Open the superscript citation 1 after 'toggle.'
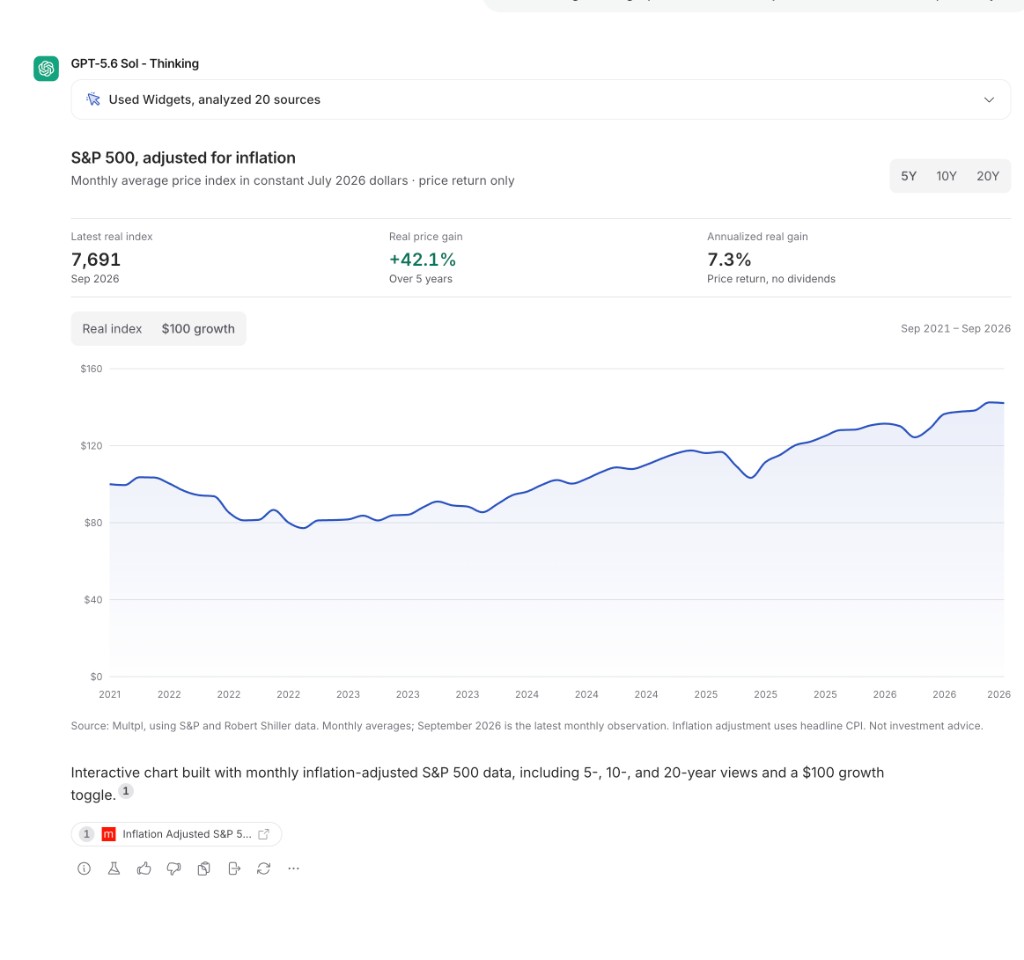Screen dimensions: 1024x960 pos(126,792)
